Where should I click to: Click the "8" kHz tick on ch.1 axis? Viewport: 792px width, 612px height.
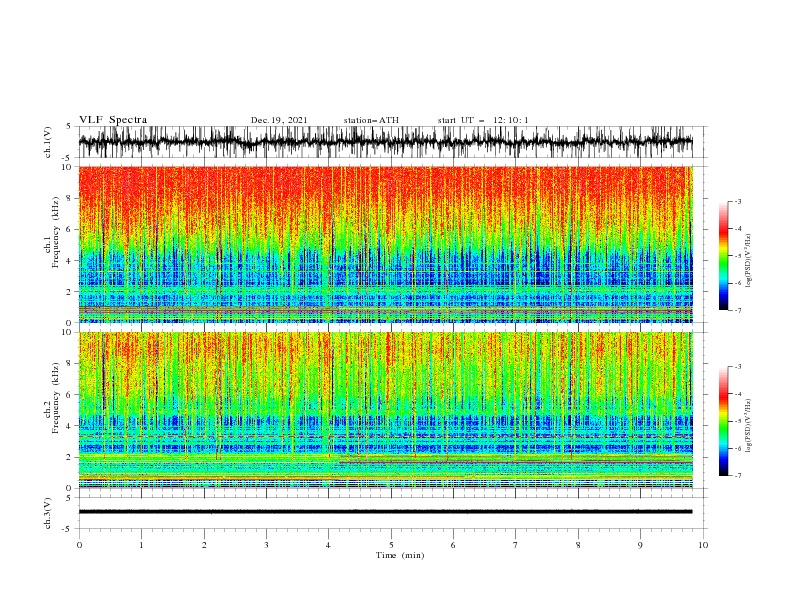71,198
